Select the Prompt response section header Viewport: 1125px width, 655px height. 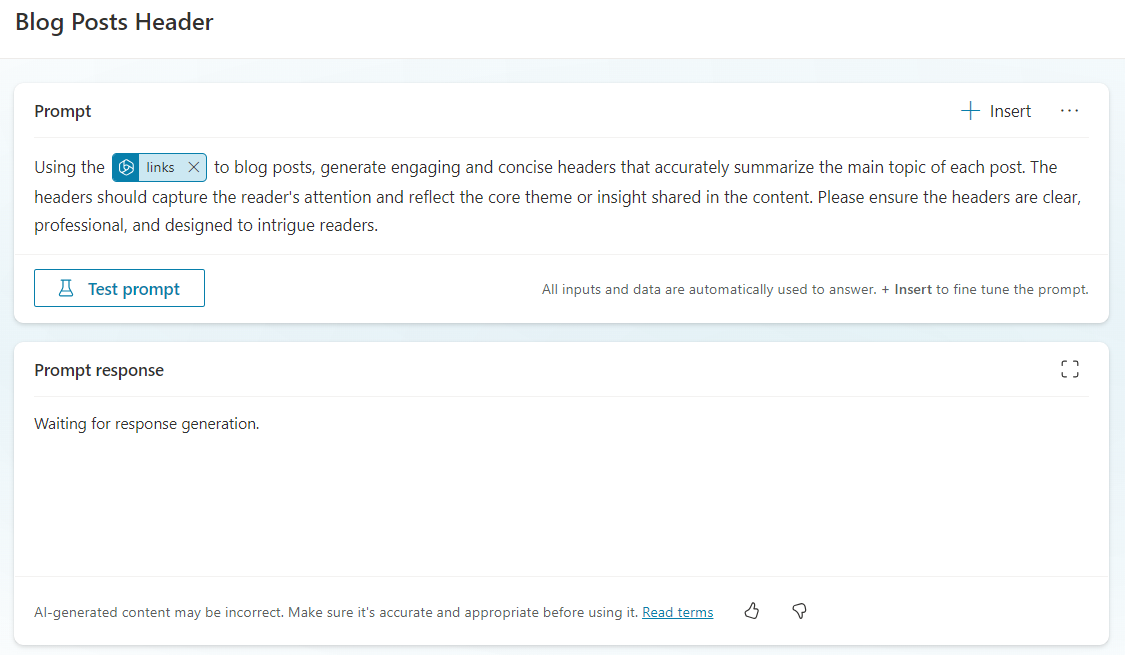[99, 369]
